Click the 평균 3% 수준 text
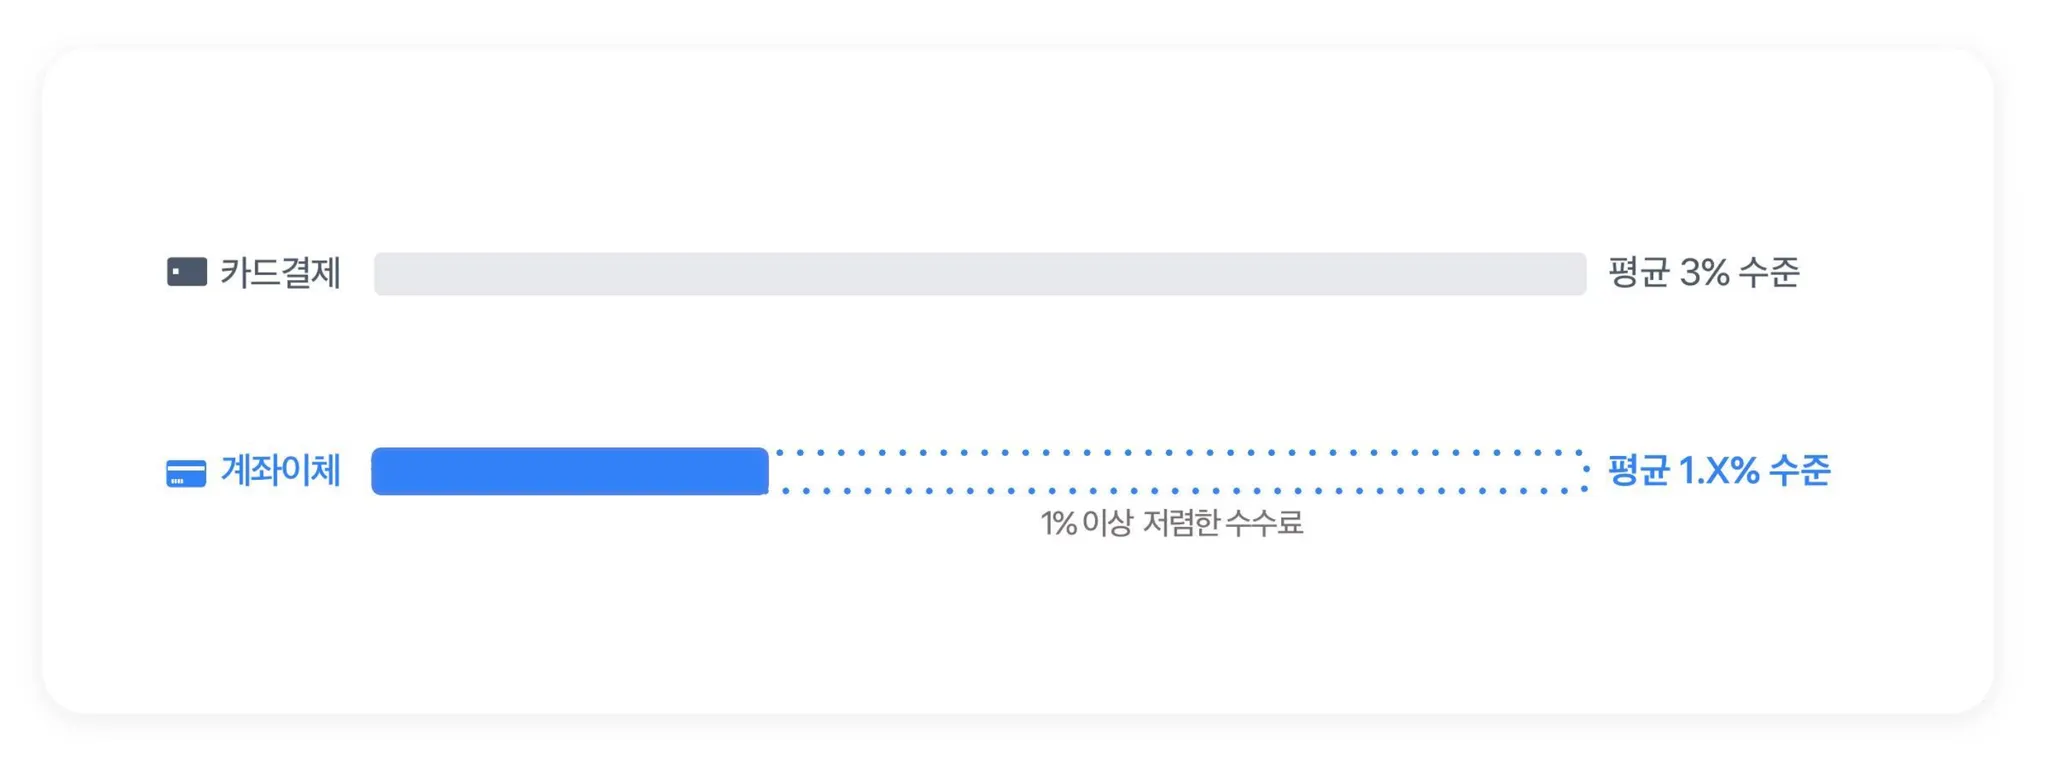This screenshot has width=2048, height=760. click(1704, 272)
